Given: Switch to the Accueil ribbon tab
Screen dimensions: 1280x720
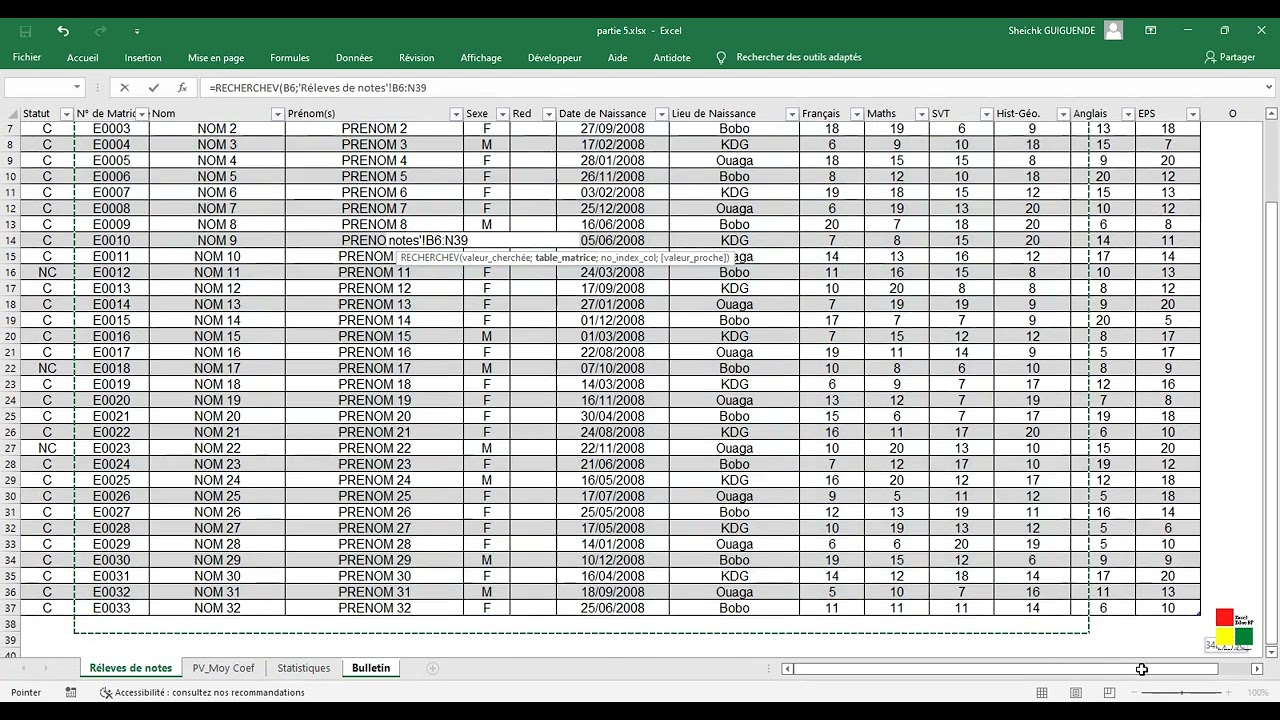Looking at the screenshot, I should 82,57.
